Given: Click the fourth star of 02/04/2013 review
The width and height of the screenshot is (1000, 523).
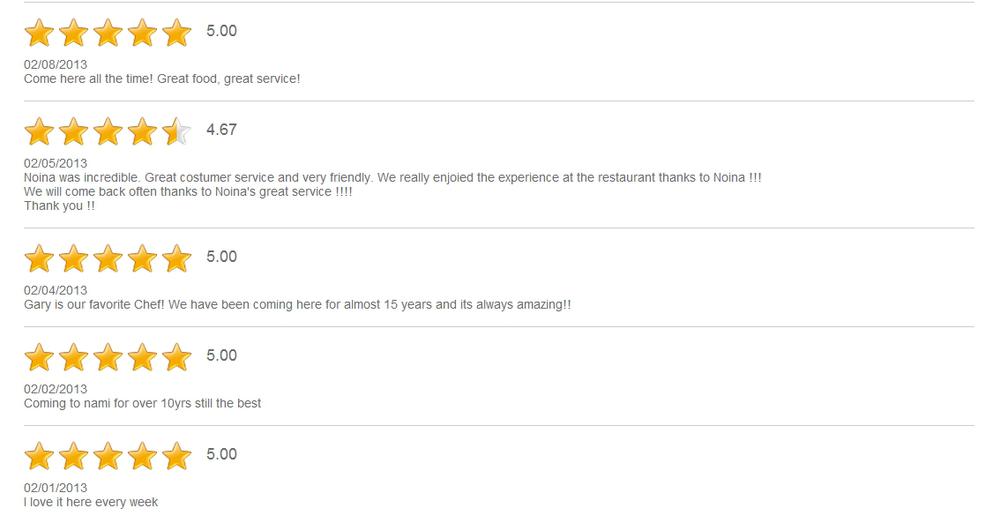Looking at the screenshot, I should 142,258.
